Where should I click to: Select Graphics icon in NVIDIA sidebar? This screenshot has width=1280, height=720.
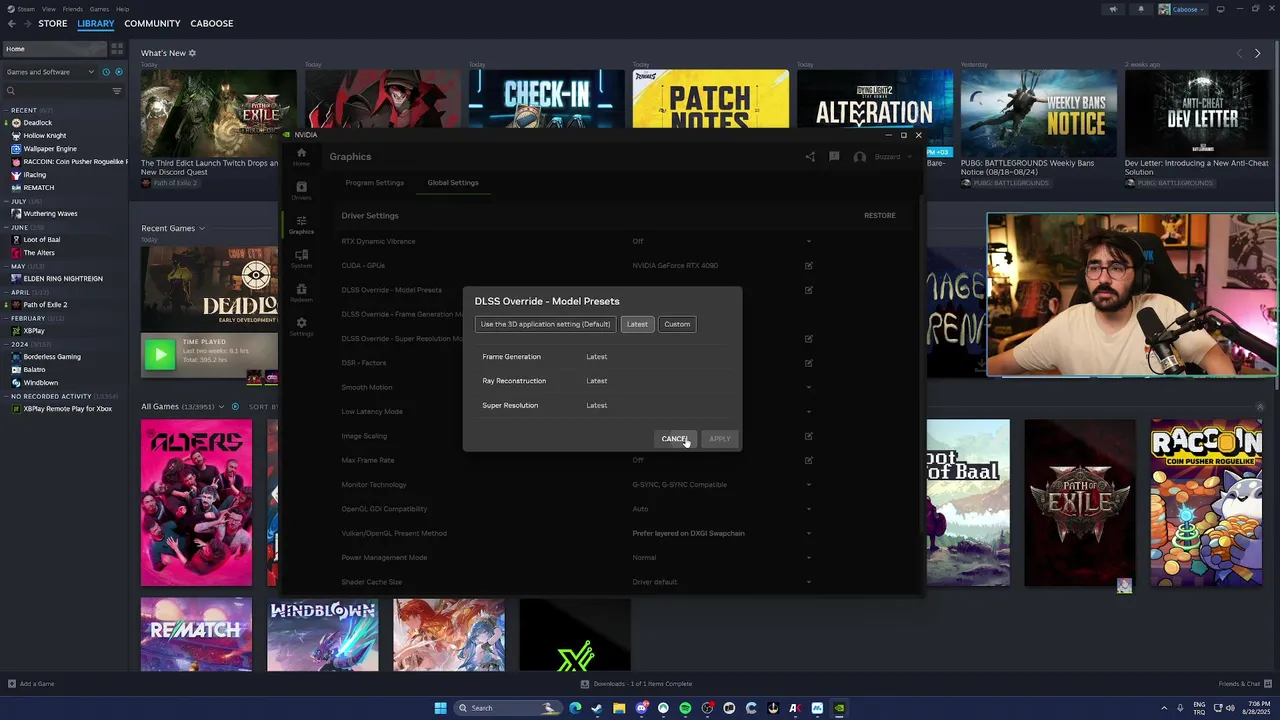tap(301, 224)
